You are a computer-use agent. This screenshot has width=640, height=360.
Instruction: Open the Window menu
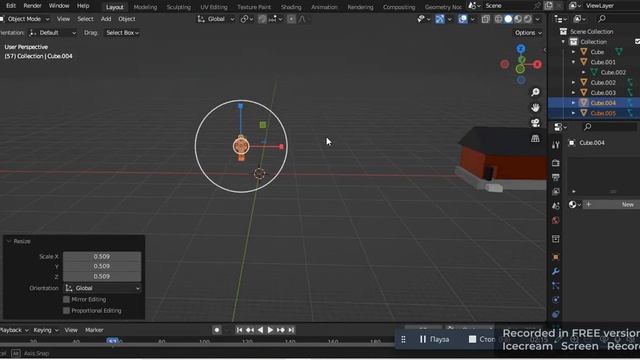click(59, 6)
